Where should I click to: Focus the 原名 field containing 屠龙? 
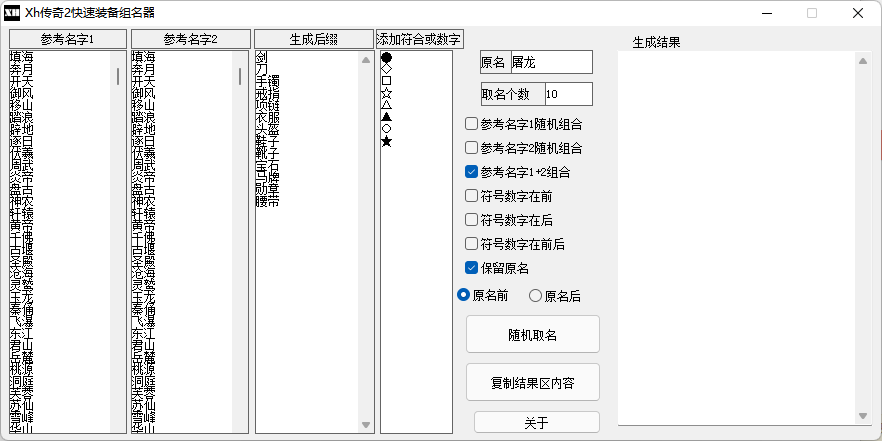click(x=551, y=62)
